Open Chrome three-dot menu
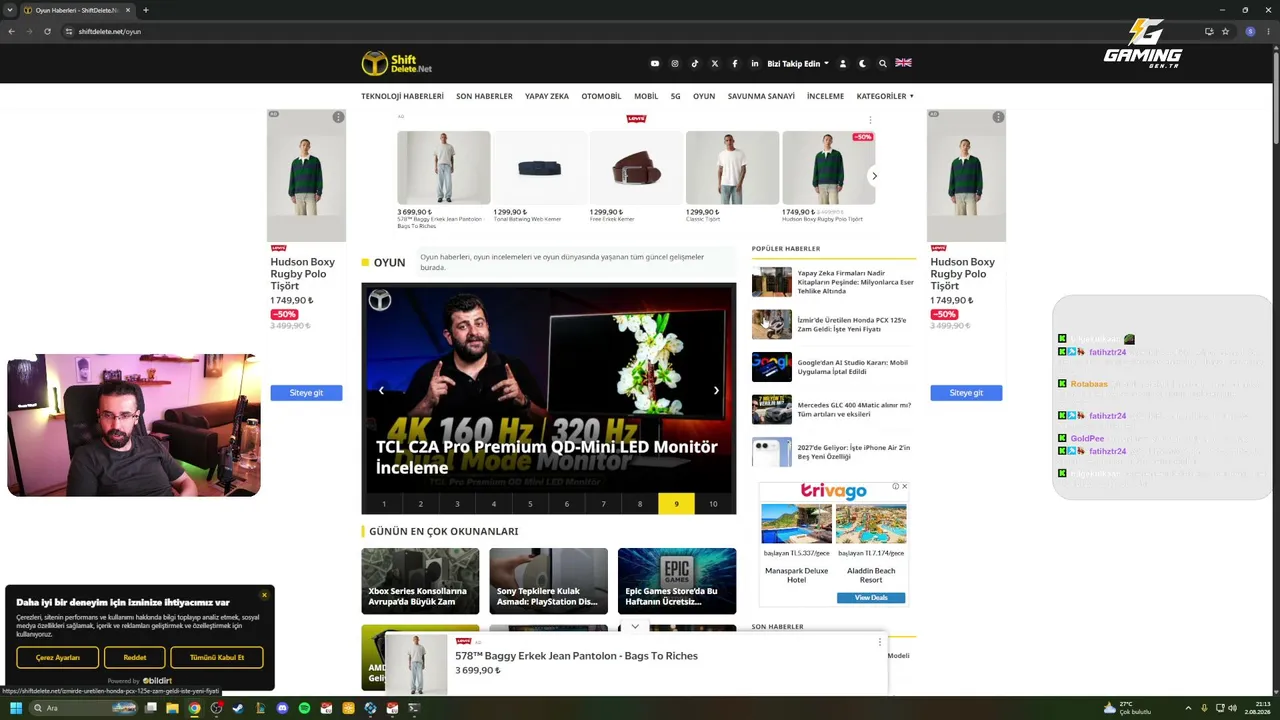 [x=1270, y=31]
